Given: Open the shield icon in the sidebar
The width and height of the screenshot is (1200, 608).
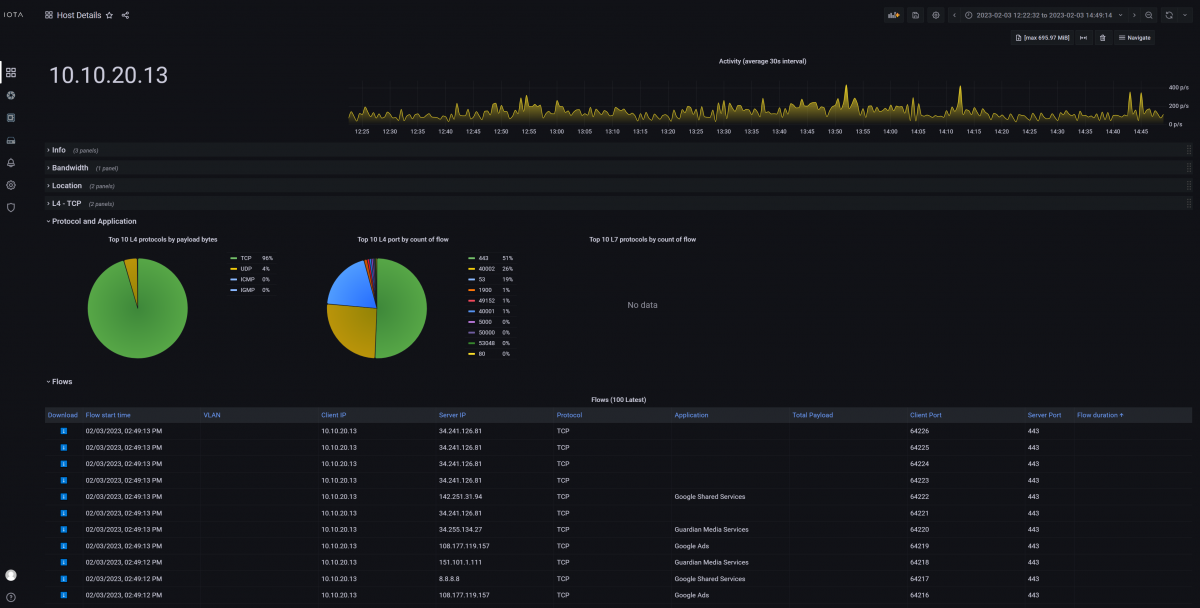Looking at the screenshot, I should pyautogui.click(x=11, y=207).
